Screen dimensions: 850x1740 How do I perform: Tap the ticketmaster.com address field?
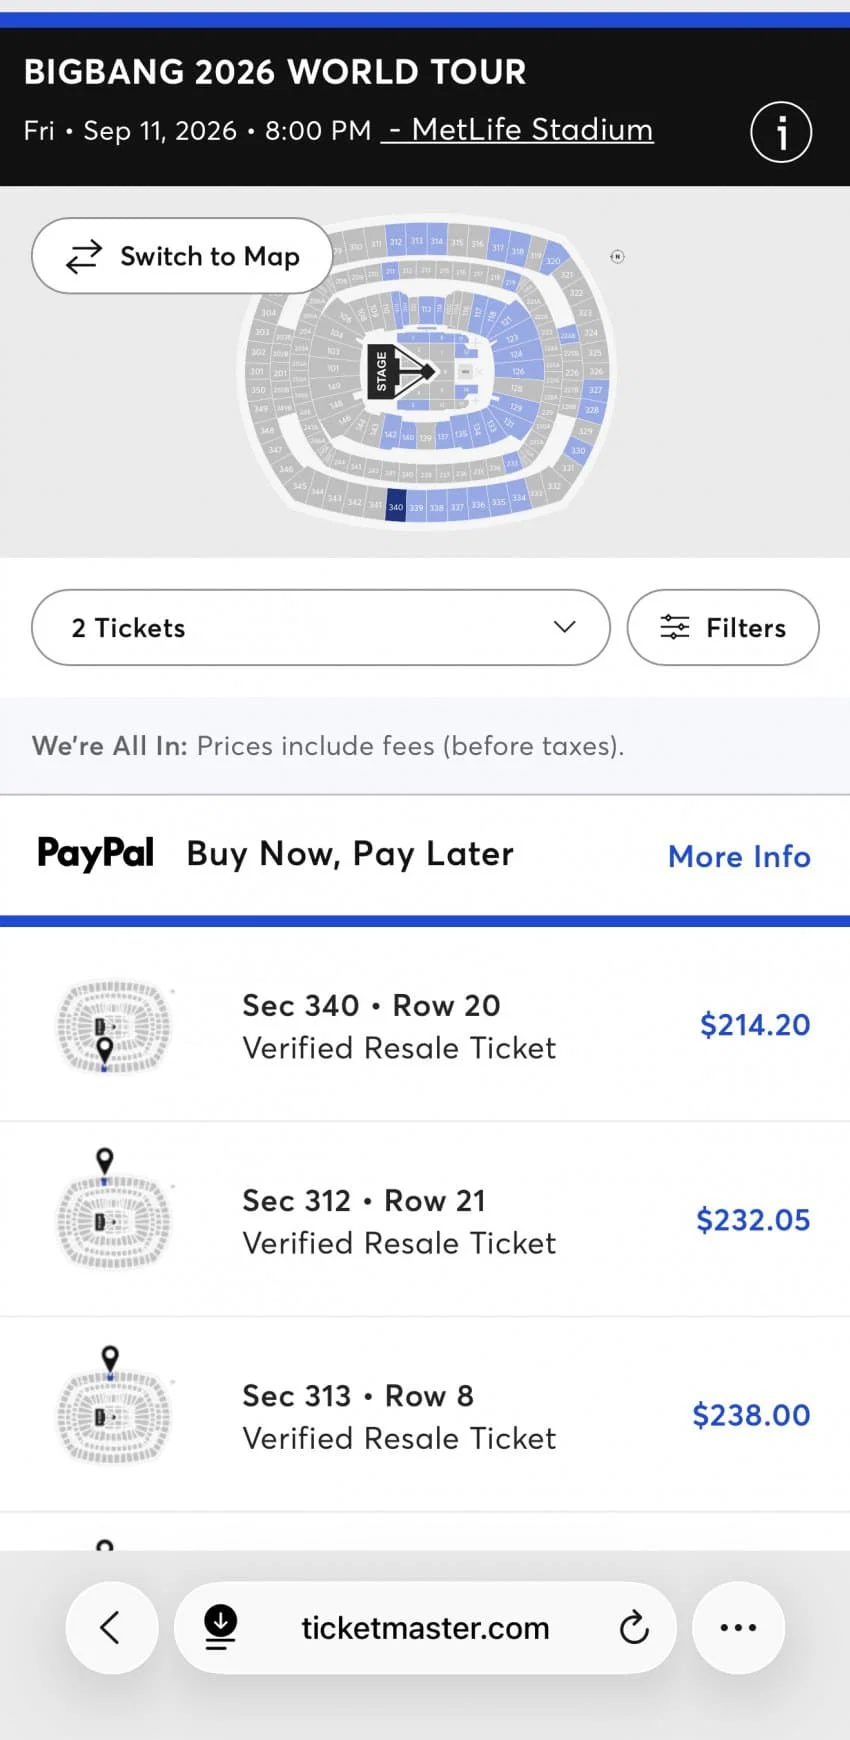click(x=425, y=1627)
